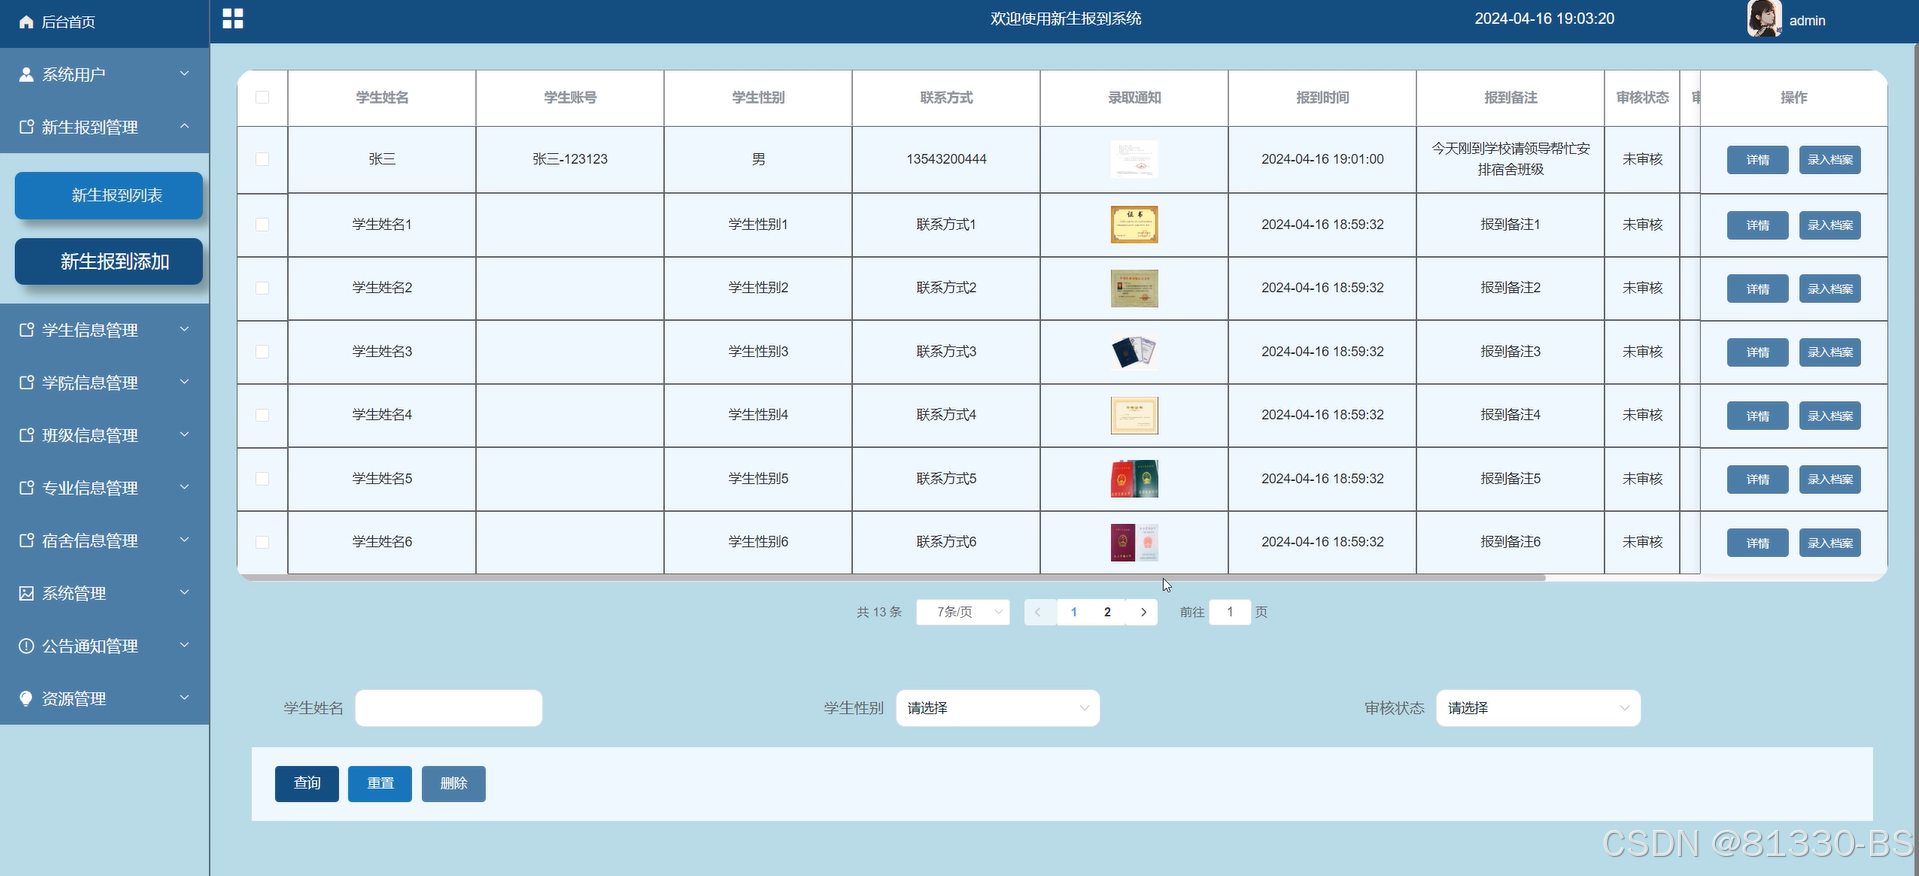Screen dimensions: 1919x876
Task: Click the image icon beside 系统管理
Action: (26, 593)
